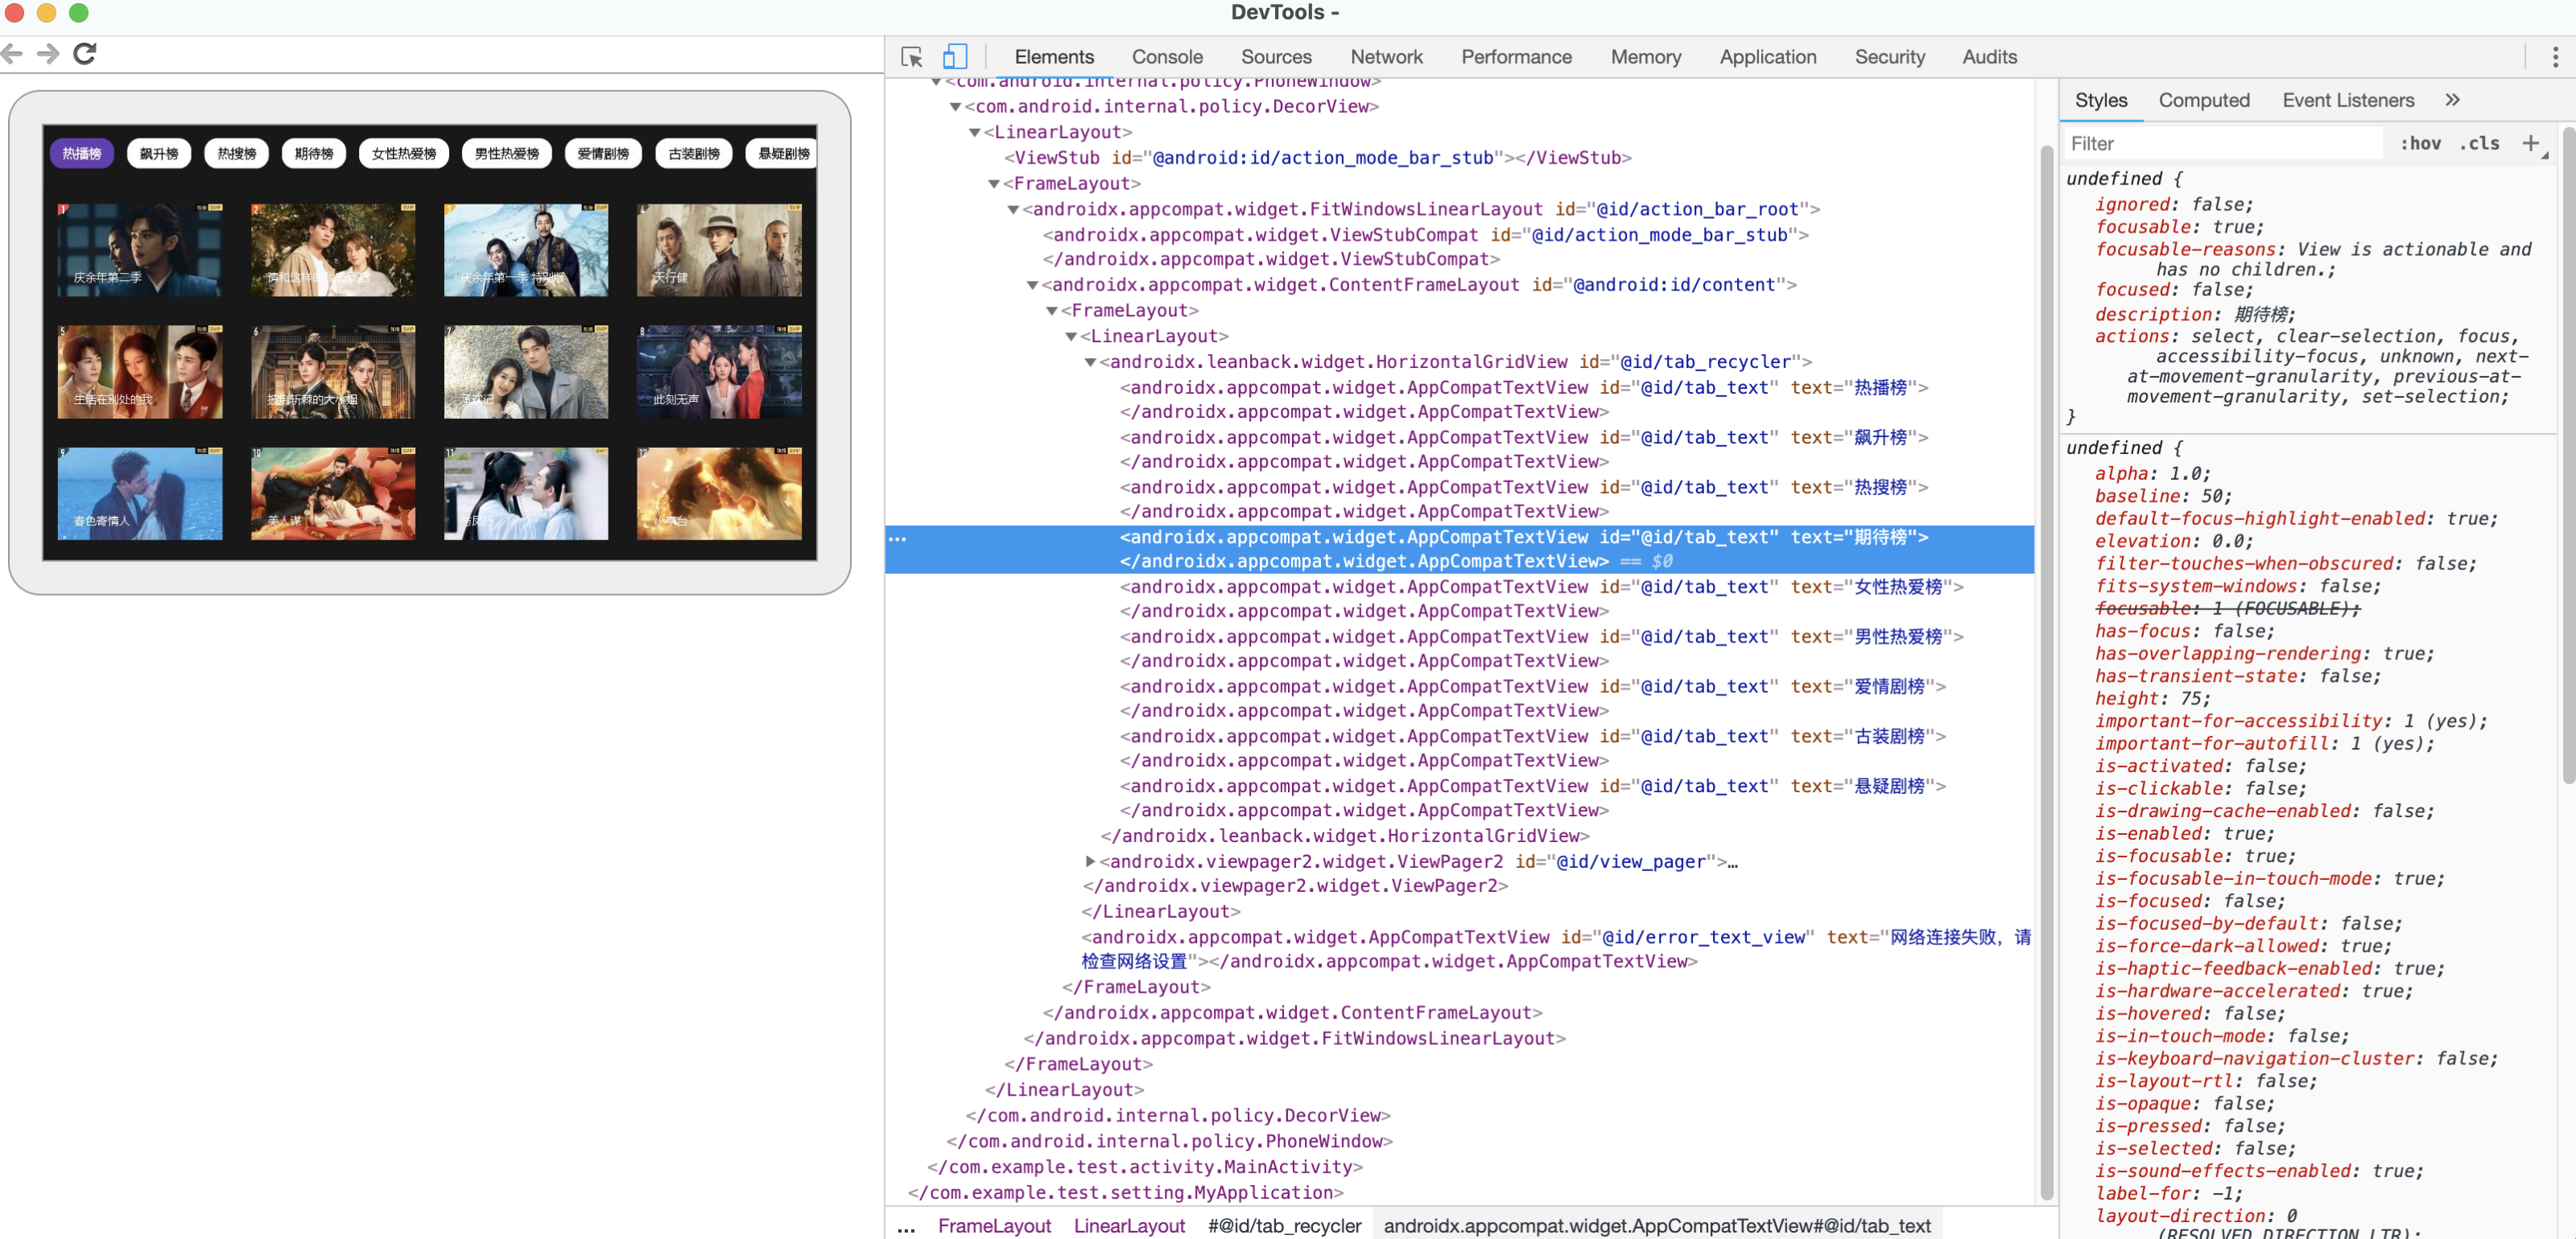Select the 飙升榜 tab pill in preview
Image resolution: width=2576 pixels, height=1239 pixels.
click(x=159, y=153)
